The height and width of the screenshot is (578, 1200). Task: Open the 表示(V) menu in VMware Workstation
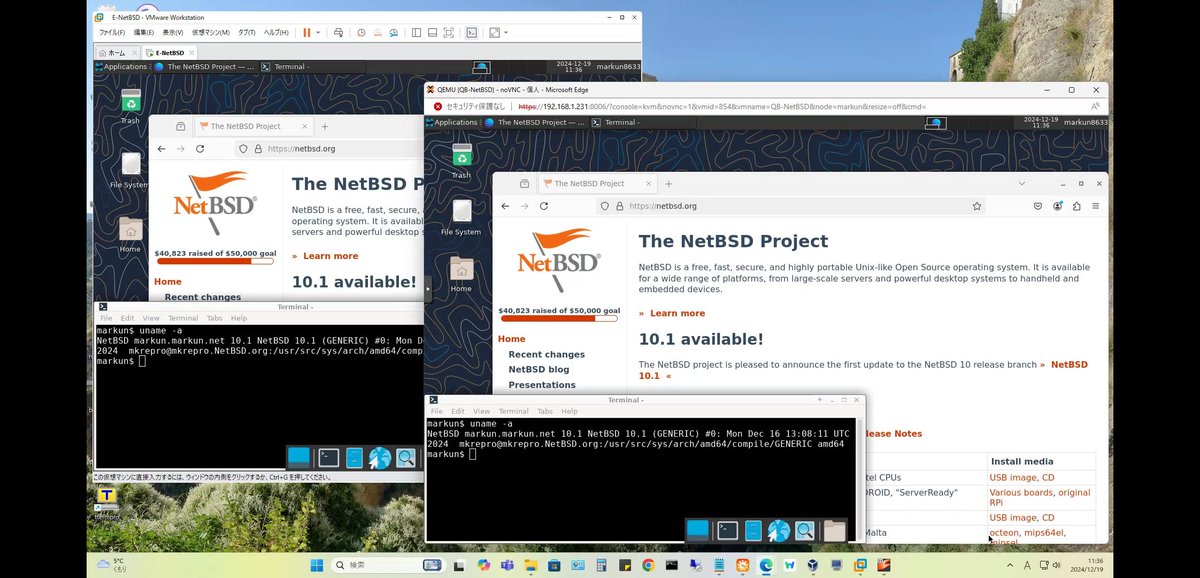coord(174,32)
